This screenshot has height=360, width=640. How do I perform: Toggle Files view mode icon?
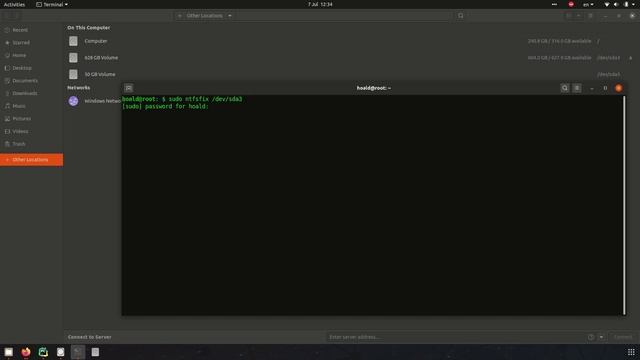[x=569, y=16]
